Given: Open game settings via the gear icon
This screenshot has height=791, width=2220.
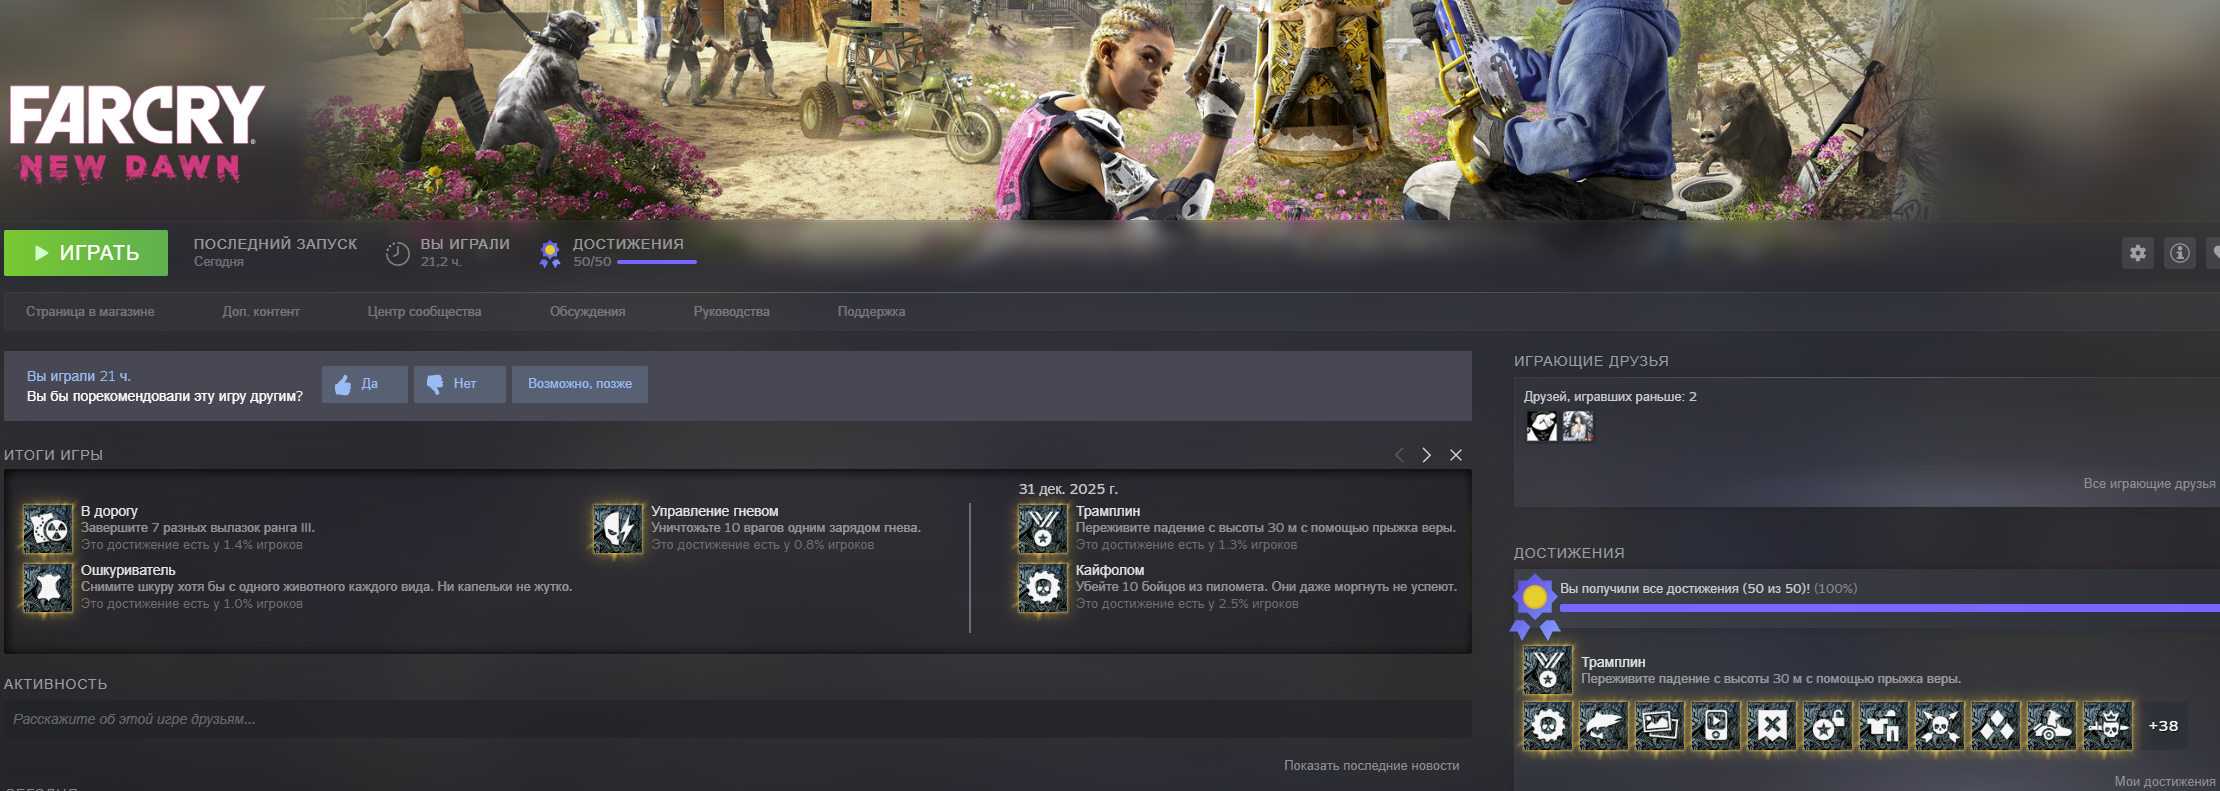Looking at the screenshot, I should [2137, 253].
